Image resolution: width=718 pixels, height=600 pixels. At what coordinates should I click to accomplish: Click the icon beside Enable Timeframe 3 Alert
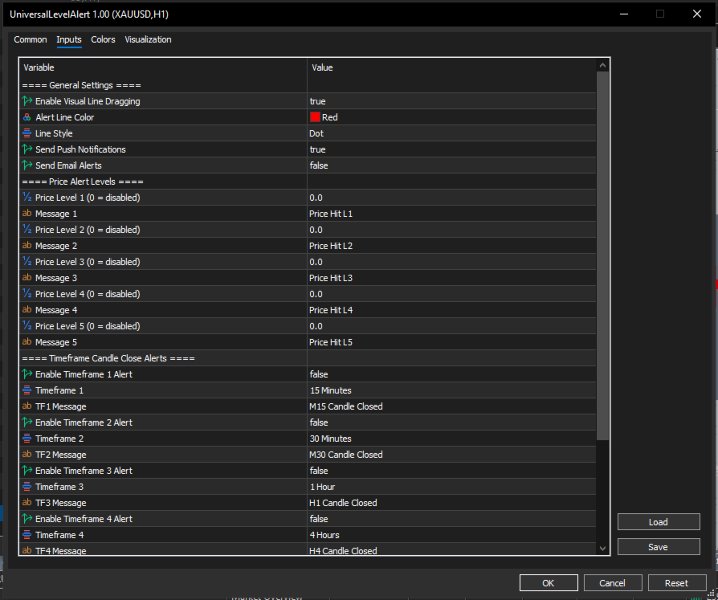[27, 470]
